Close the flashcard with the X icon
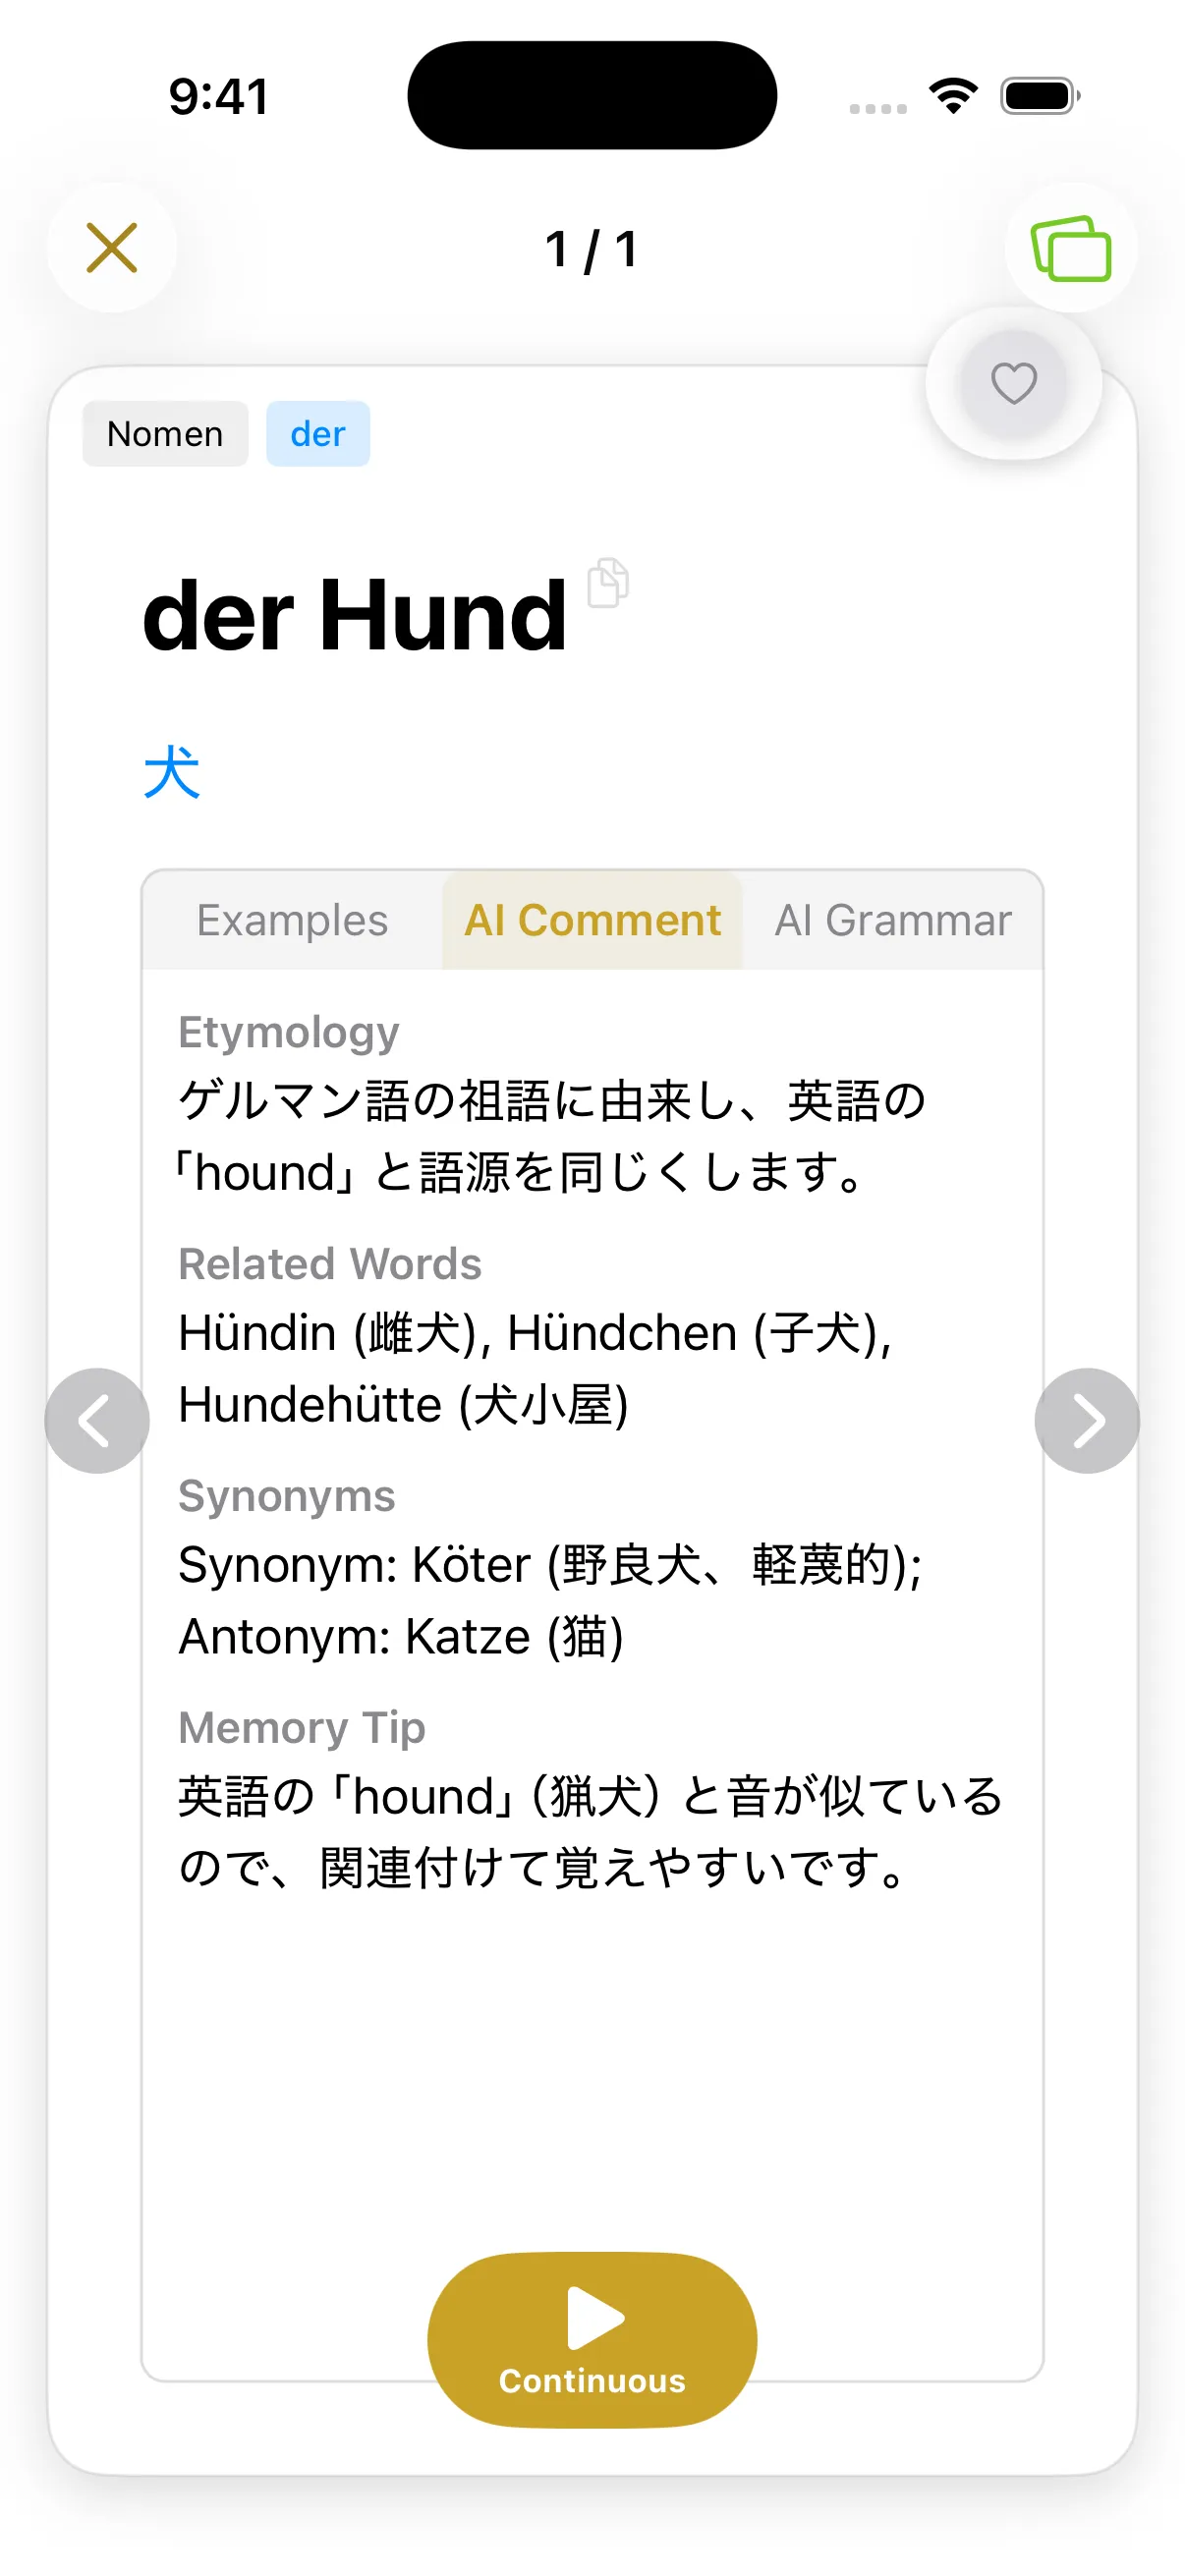Image resolution: width=1185 pixels, height=2576 pixels. (x=111, y=248)
